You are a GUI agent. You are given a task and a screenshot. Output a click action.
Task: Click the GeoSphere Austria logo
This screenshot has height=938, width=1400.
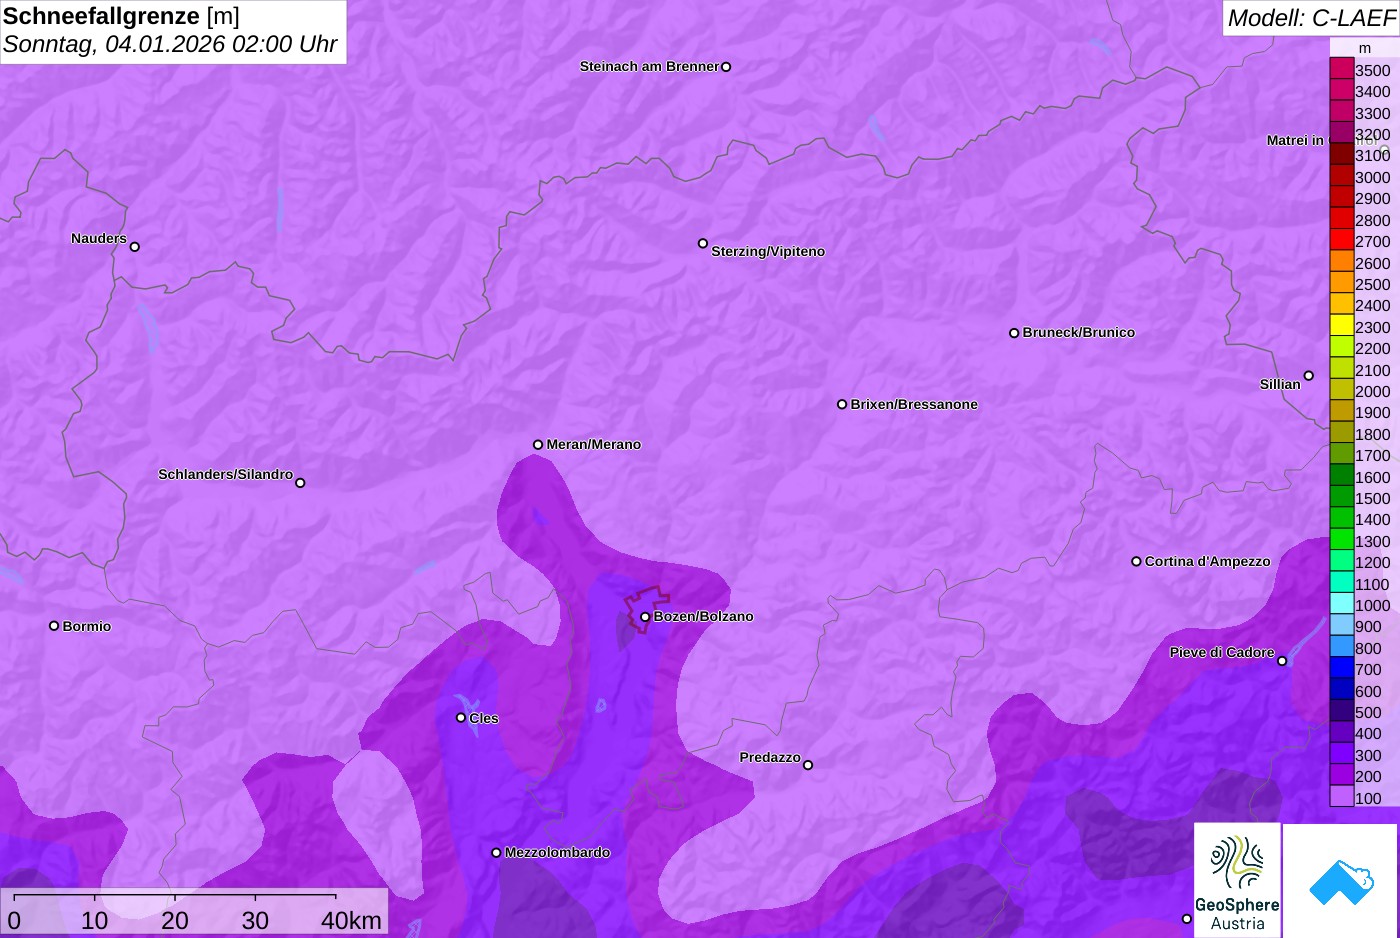(x=1237, y=880)
